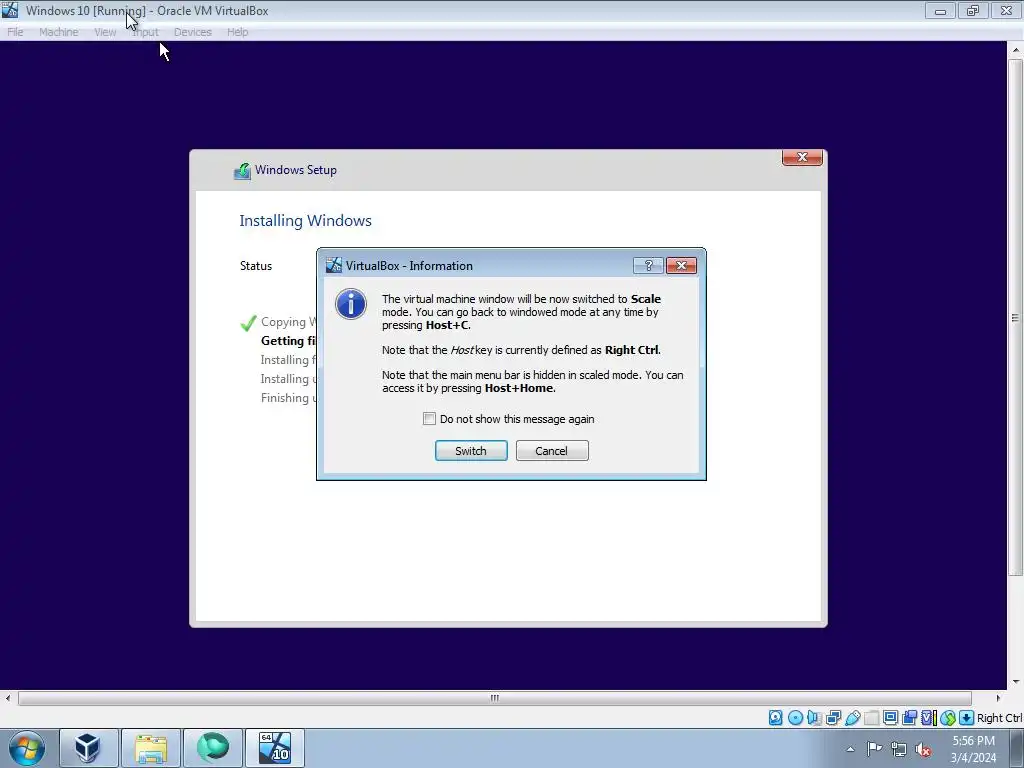Screen dimensions: 1024x768
Task: Click the vertical scrollbar thumb
Action: (1015, 317)
